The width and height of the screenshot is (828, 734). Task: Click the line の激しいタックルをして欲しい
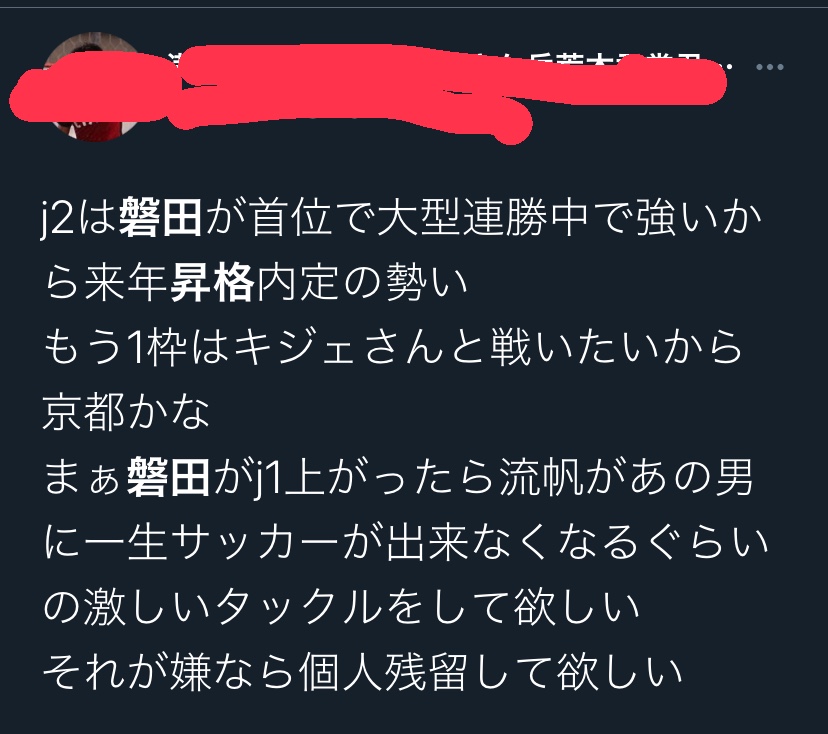342,607
